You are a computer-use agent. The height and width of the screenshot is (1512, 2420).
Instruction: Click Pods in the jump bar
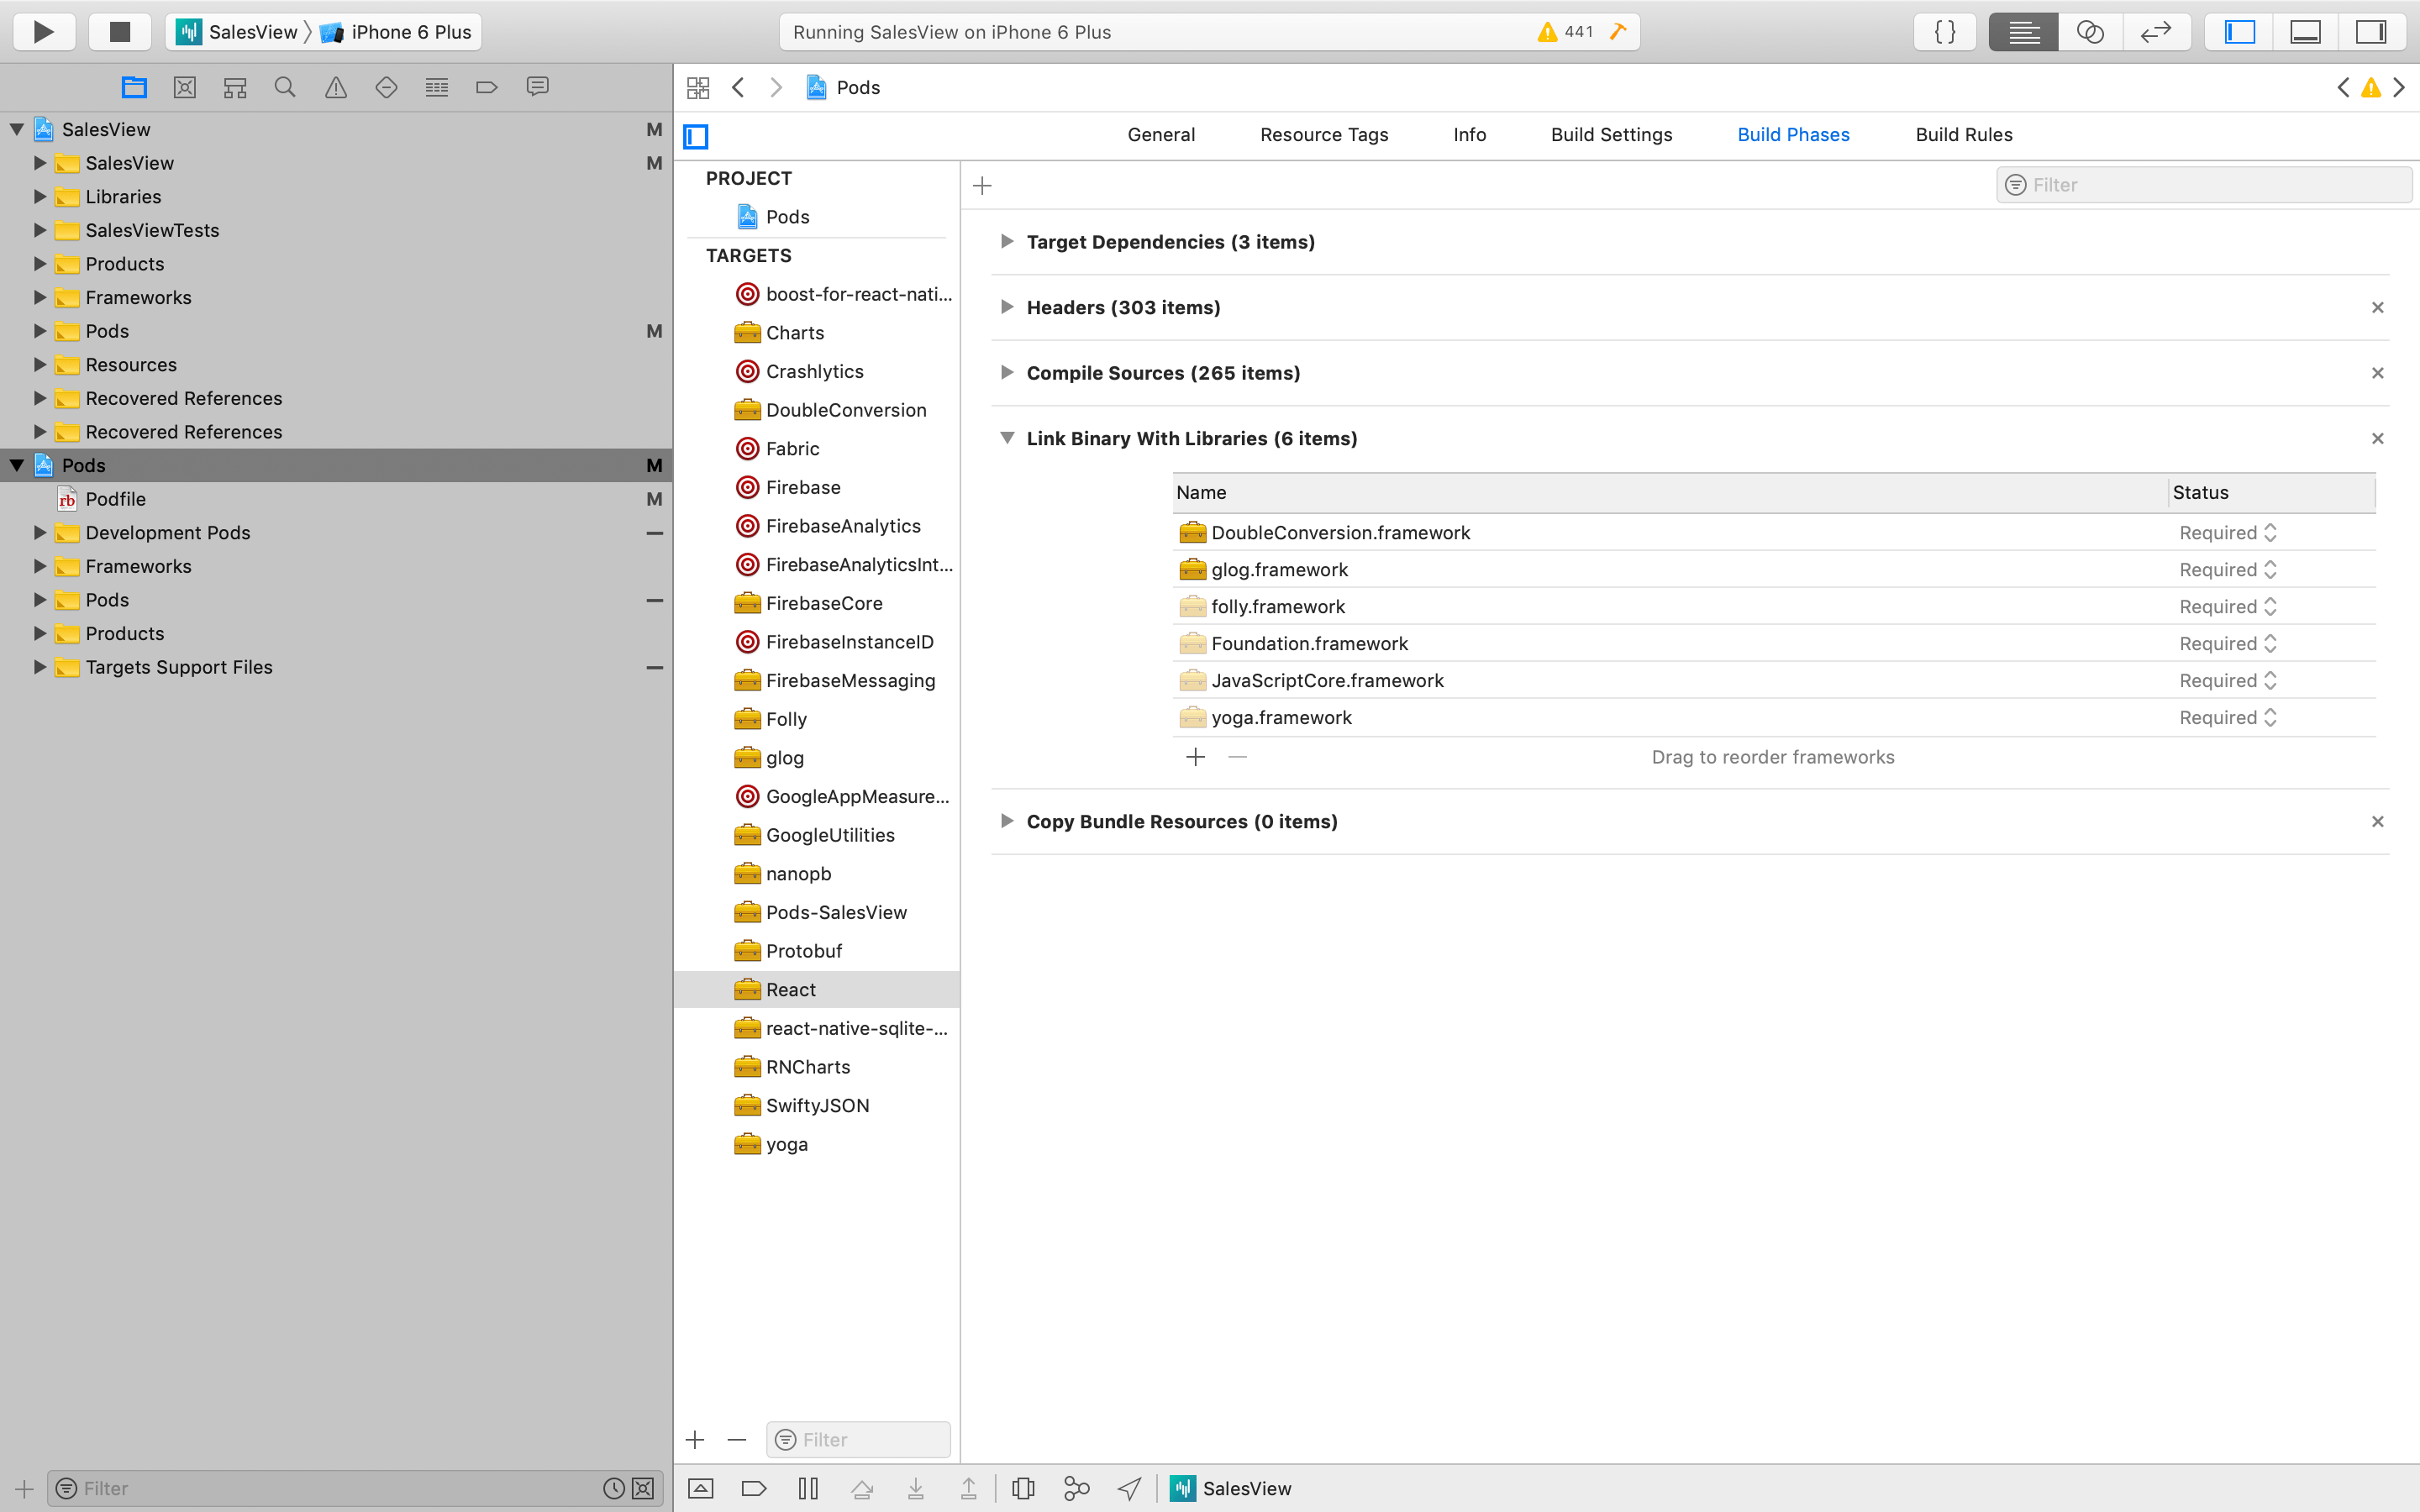[x=855, y=87]
